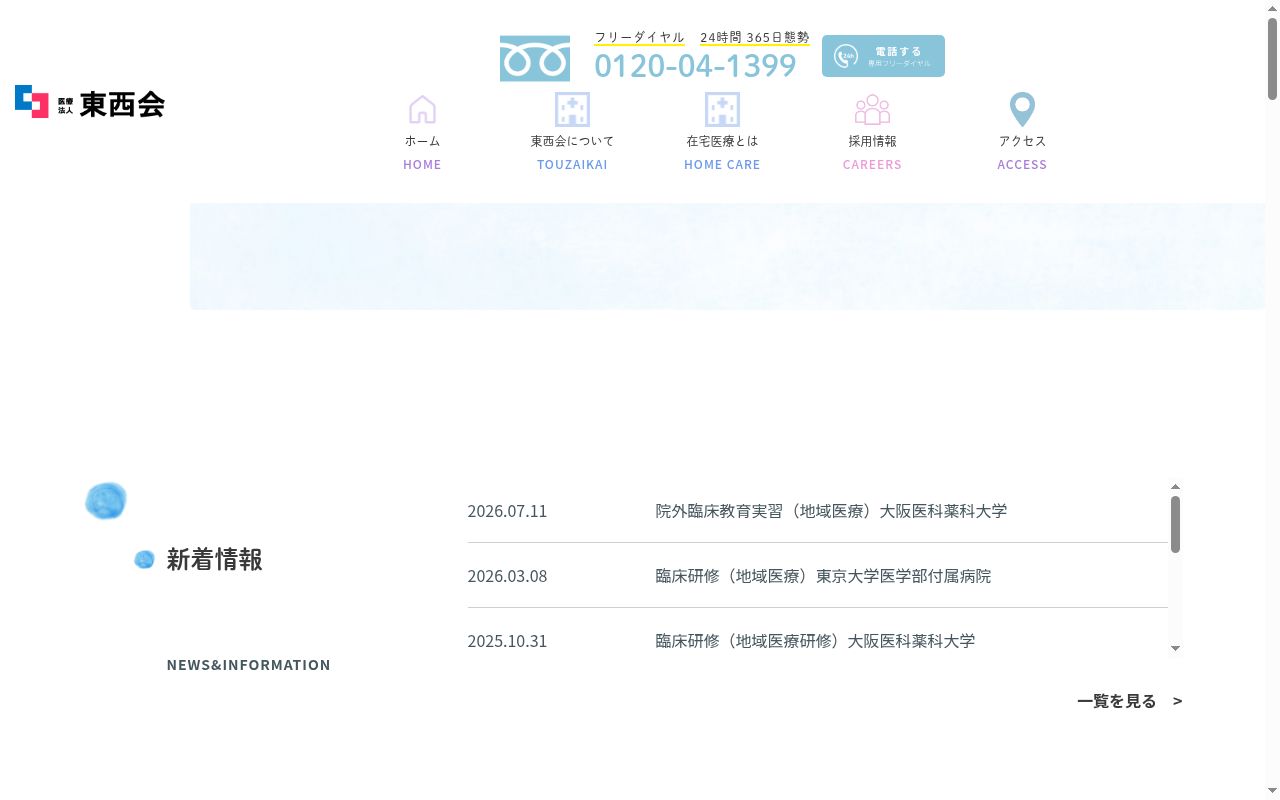This screenshot has height=800, width=1280.
Task: Open the HOME menu label
Action: (x=422, y=164)
